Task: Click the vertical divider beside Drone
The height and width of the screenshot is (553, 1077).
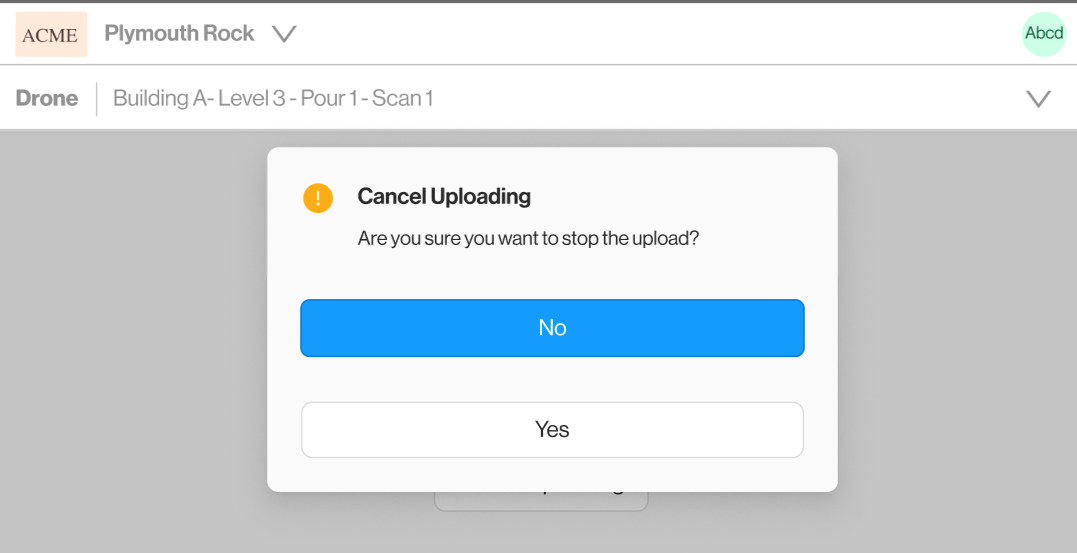Action: click(x=97, y=98)
